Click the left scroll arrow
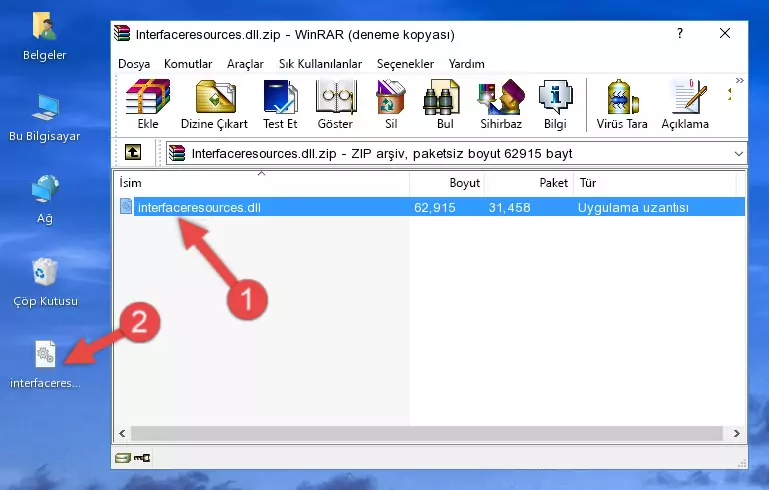 click(122, 434)
